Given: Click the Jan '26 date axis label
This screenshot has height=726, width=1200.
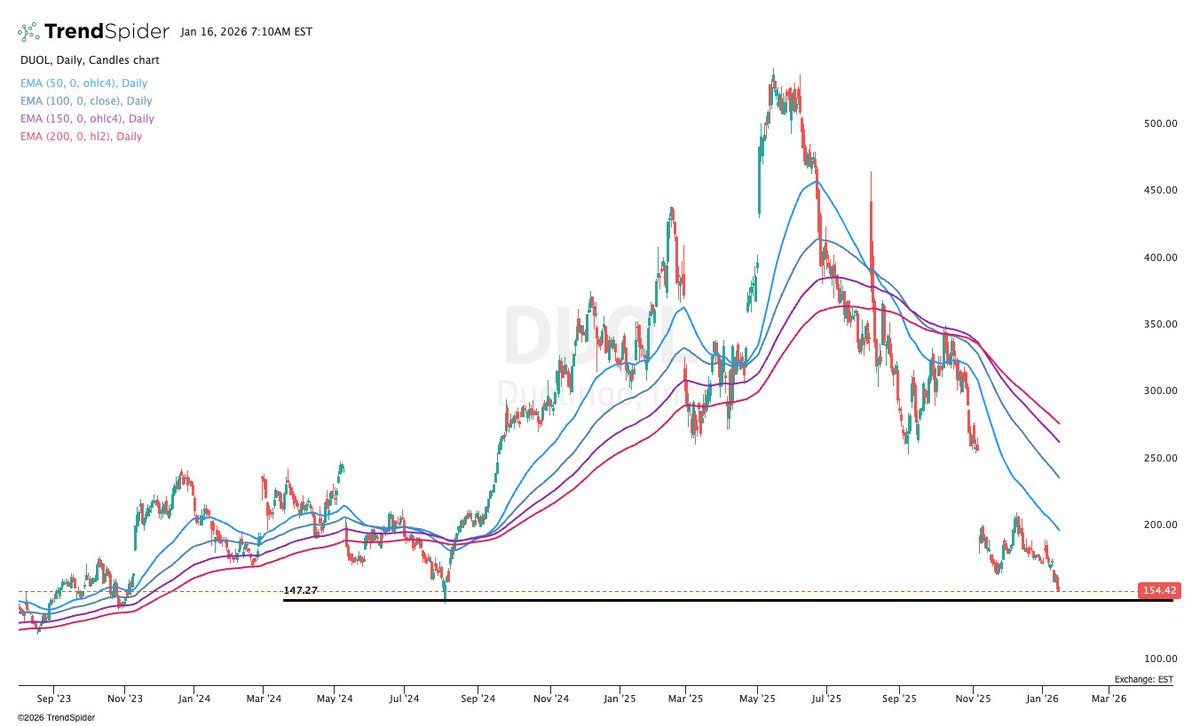Looking at the screenshot, I should point(1043,699).
